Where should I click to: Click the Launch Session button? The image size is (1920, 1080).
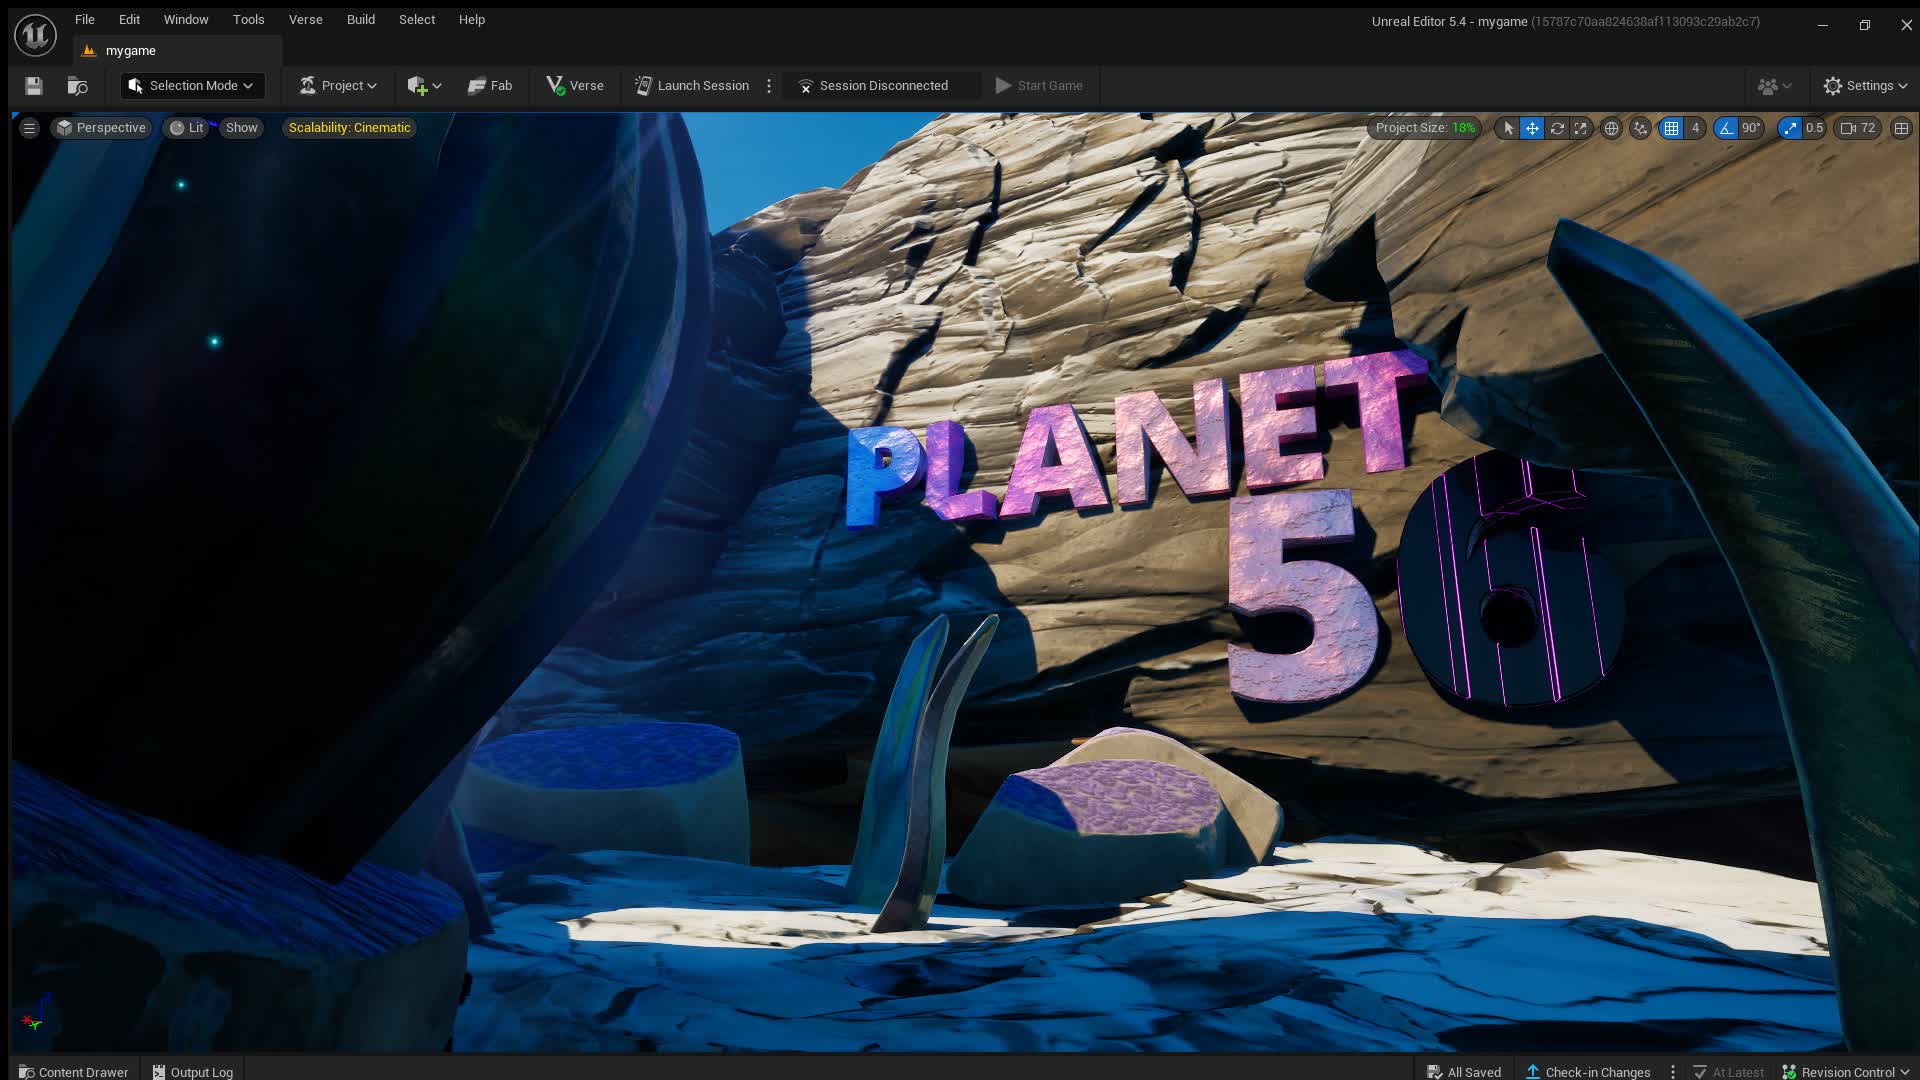pyautogui.click(x=692, y=86)
